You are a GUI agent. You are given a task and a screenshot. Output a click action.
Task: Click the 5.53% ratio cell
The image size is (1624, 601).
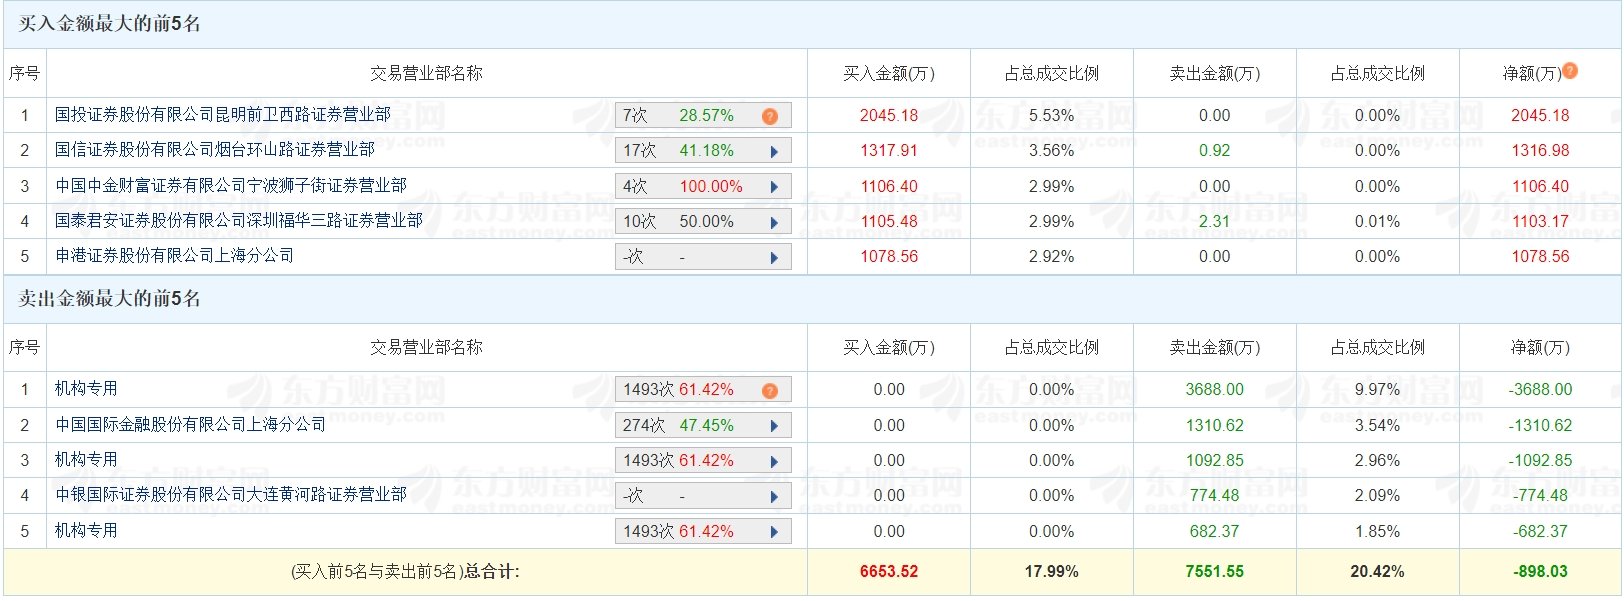(x=1051, y=116)
